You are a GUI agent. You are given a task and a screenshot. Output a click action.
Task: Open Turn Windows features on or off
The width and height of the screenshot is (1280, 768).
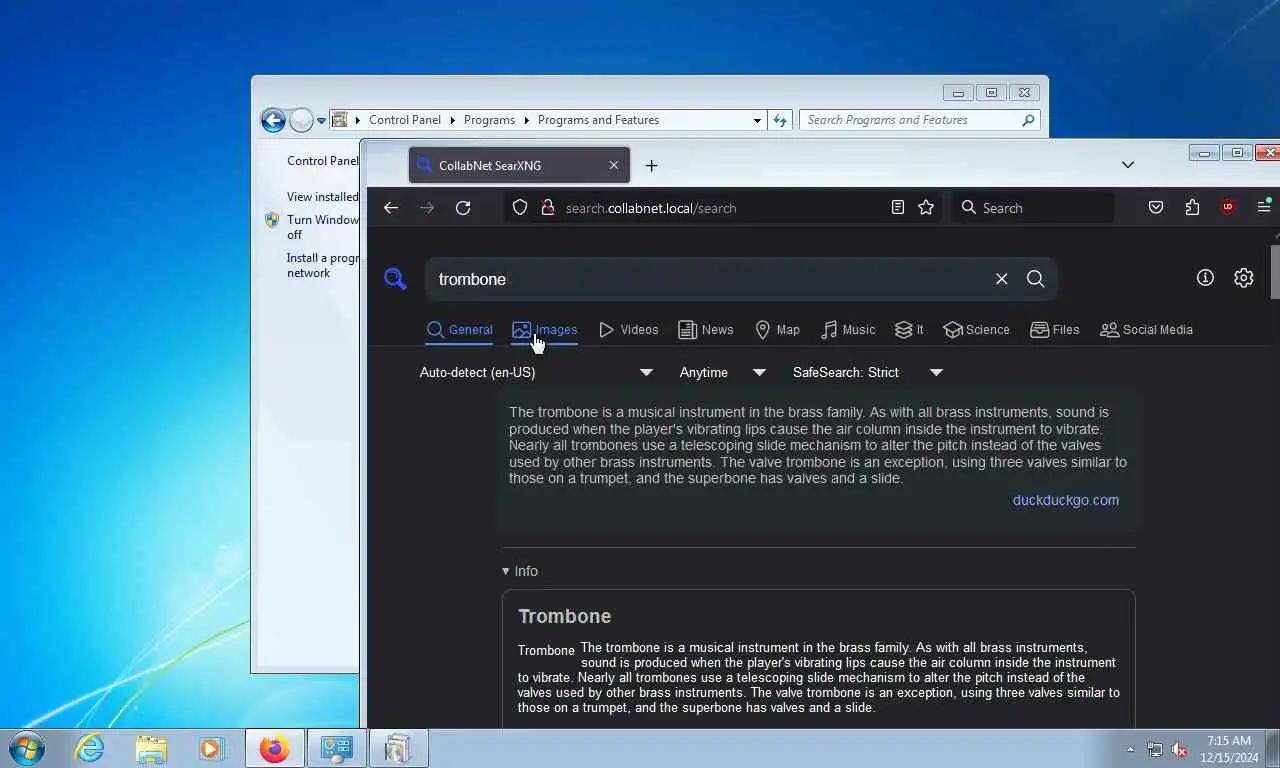pos(322,227)
